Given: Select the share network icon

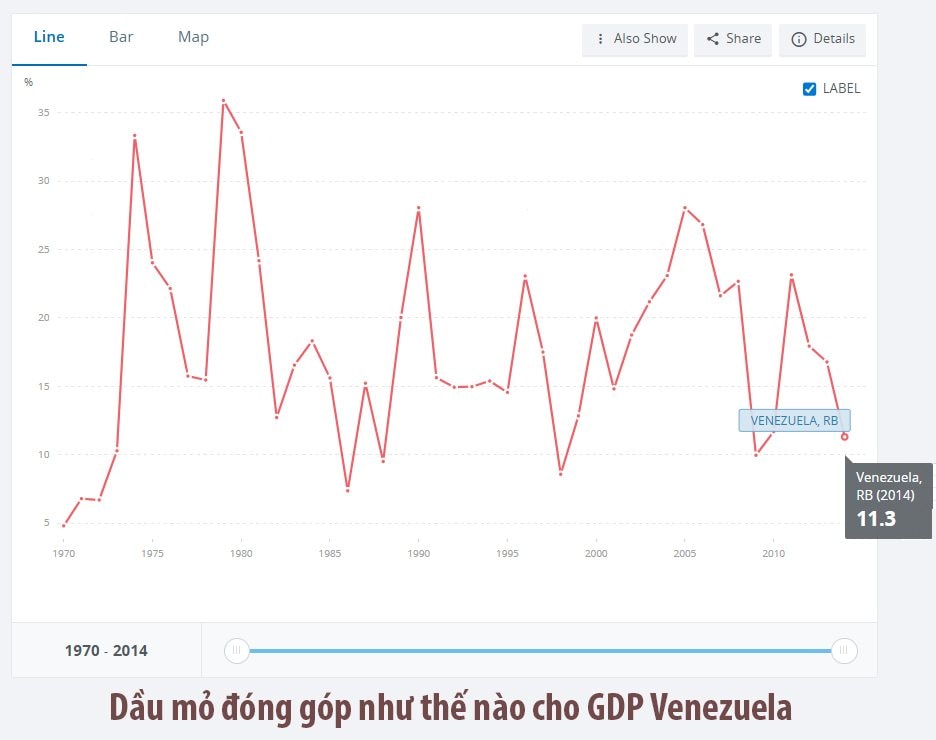Looking at the screenshot, I should (712, 39).
